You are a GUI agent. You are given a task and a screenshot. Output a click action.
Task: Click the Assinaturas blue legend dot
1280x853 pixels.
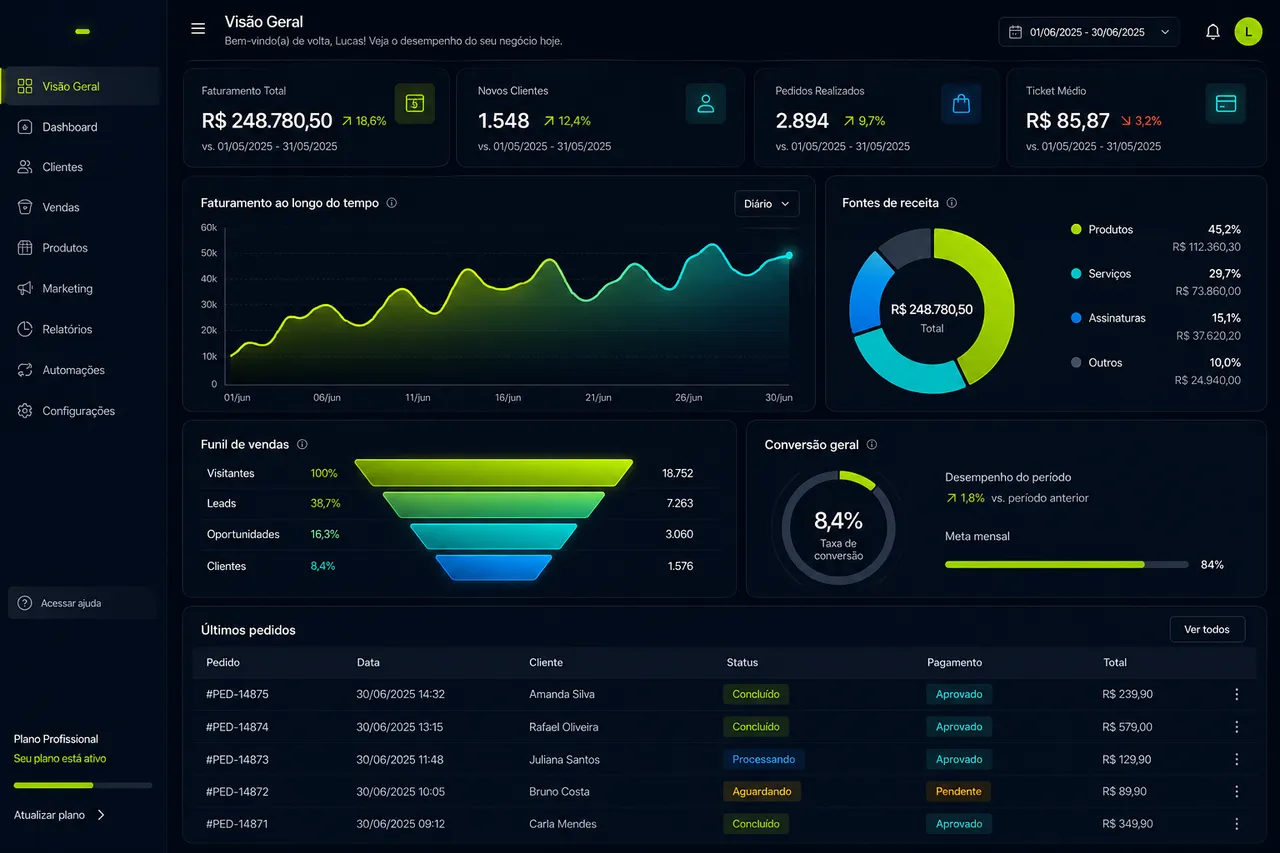(1076, 318)
